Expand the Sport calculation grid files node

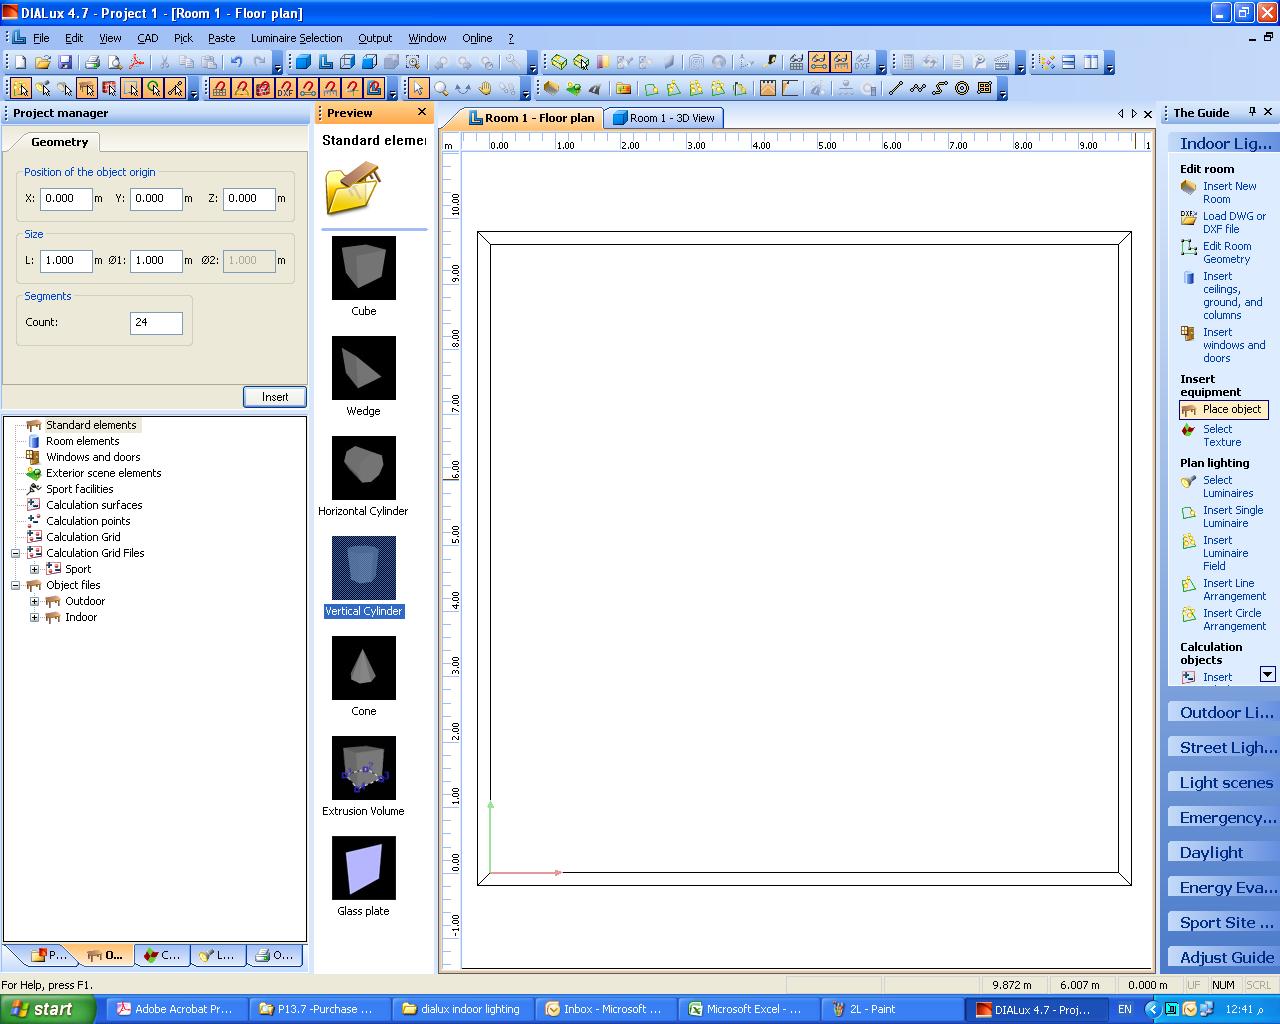click(35, 569)
